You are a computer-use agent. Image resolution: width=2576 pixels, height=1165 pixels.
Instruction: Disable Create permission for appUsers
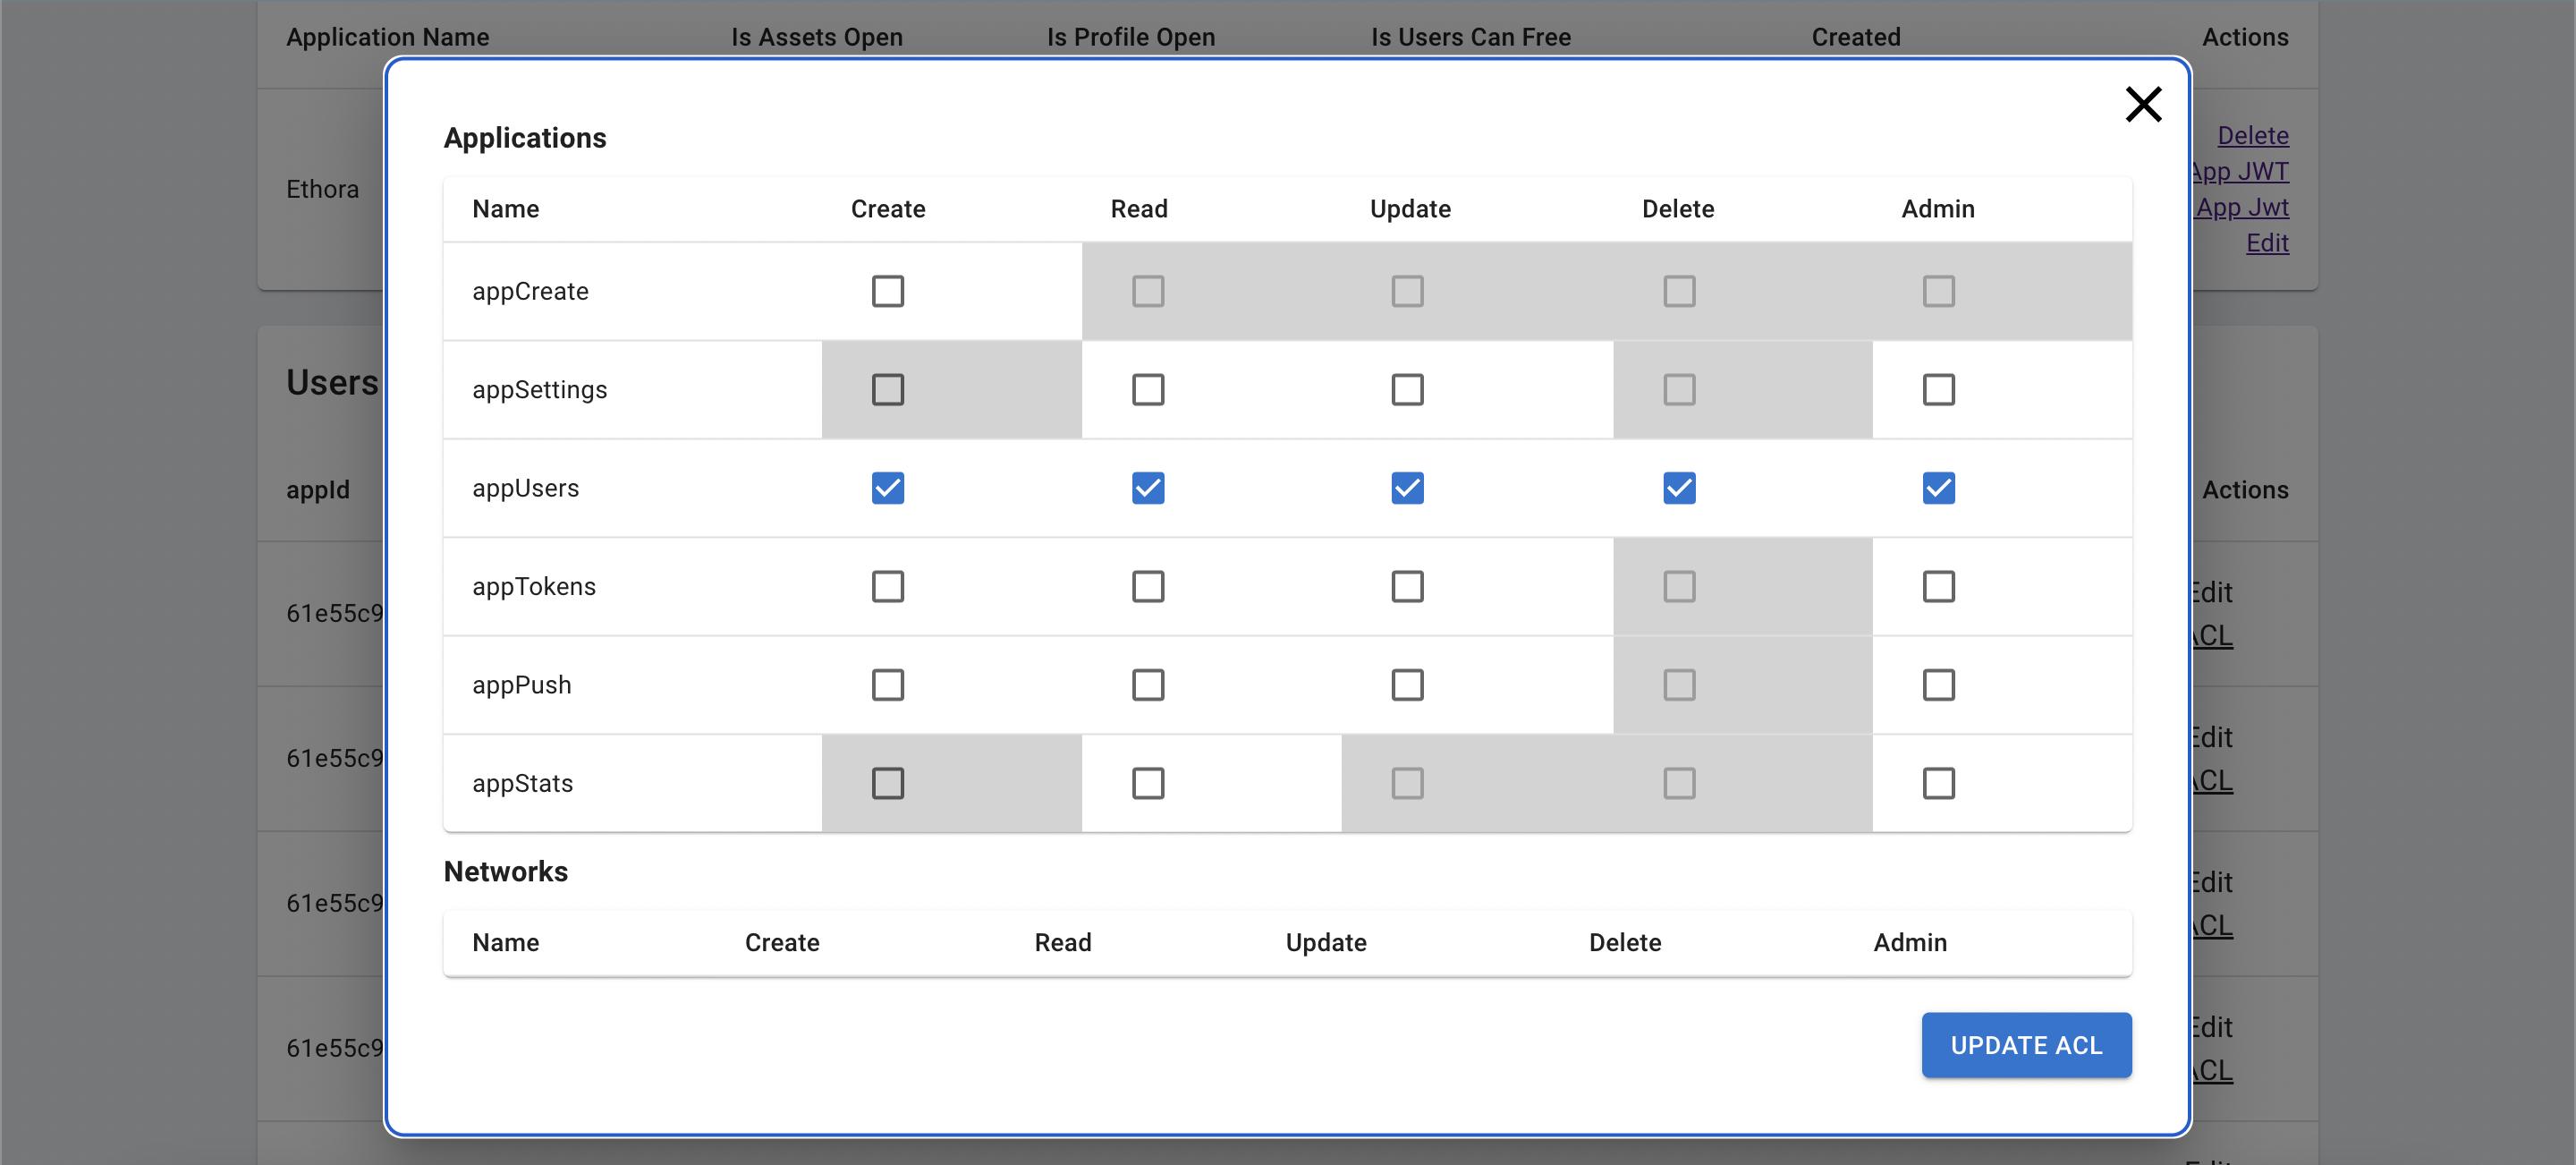pos(887,488)
